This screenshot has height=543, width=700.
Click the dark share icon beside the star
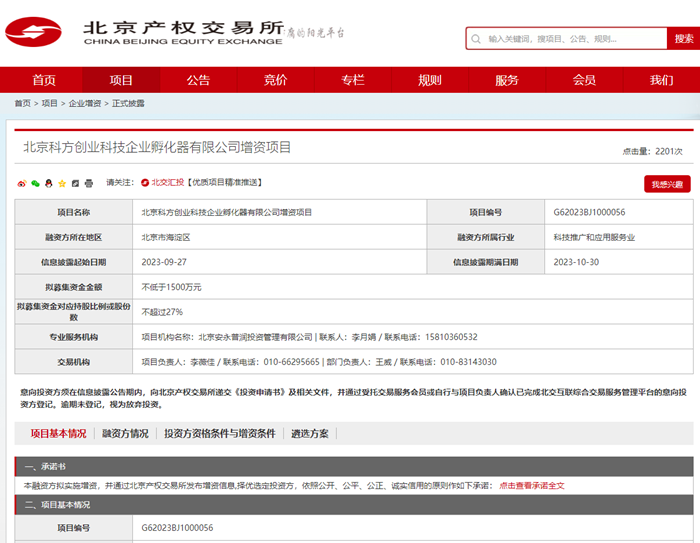point(75,183)
